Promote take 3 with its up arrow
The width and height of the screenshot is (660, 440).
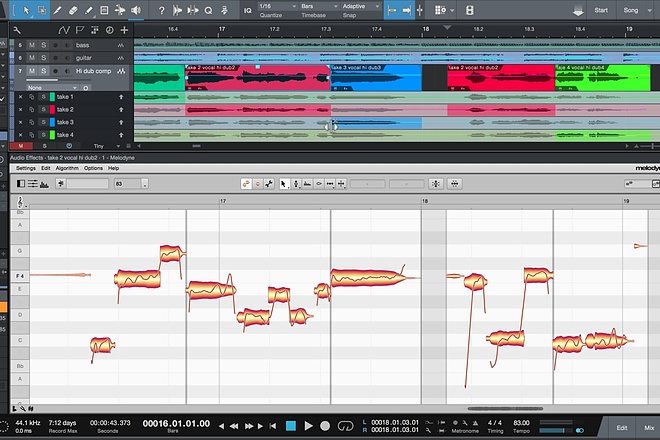tap(121, 122)
